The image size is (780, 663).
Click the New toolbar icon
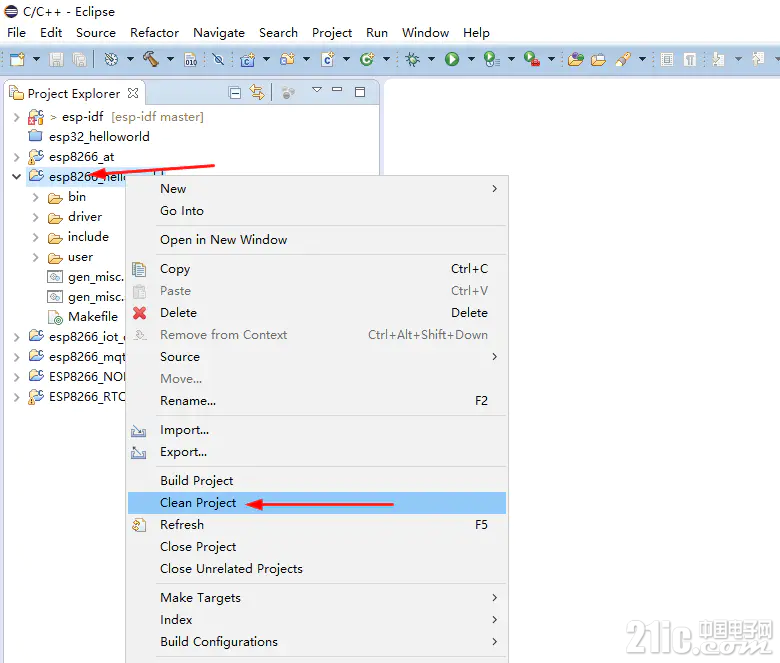click(18, 59)
